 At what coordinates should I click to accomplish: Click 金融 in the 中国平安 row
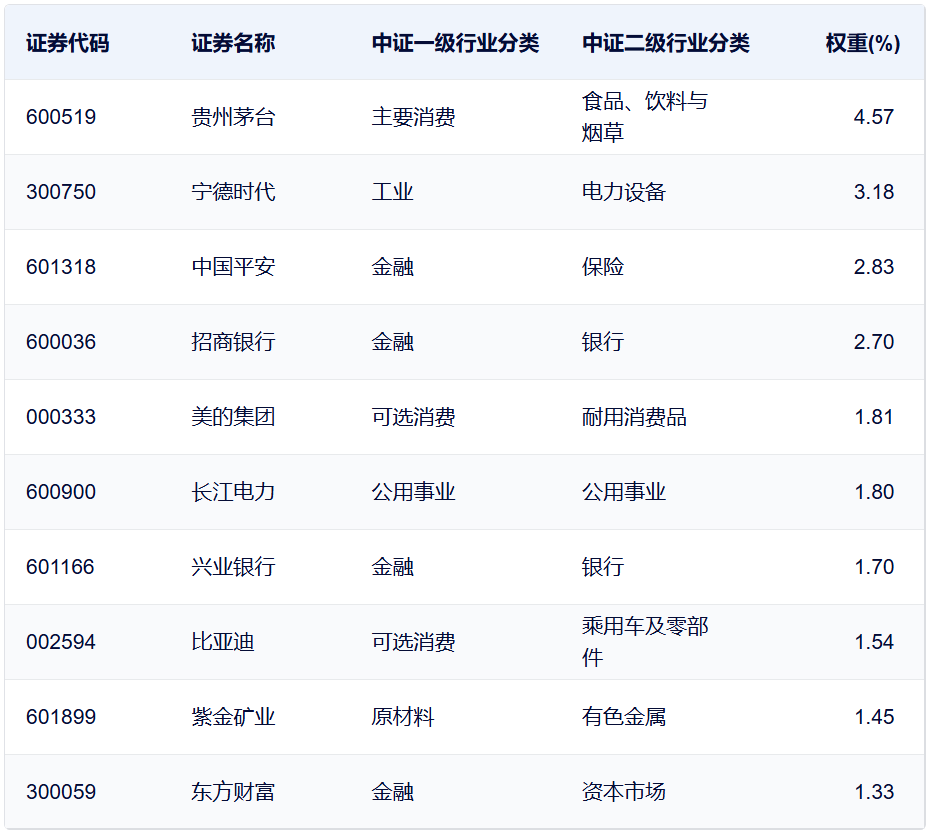coord(393,267)
